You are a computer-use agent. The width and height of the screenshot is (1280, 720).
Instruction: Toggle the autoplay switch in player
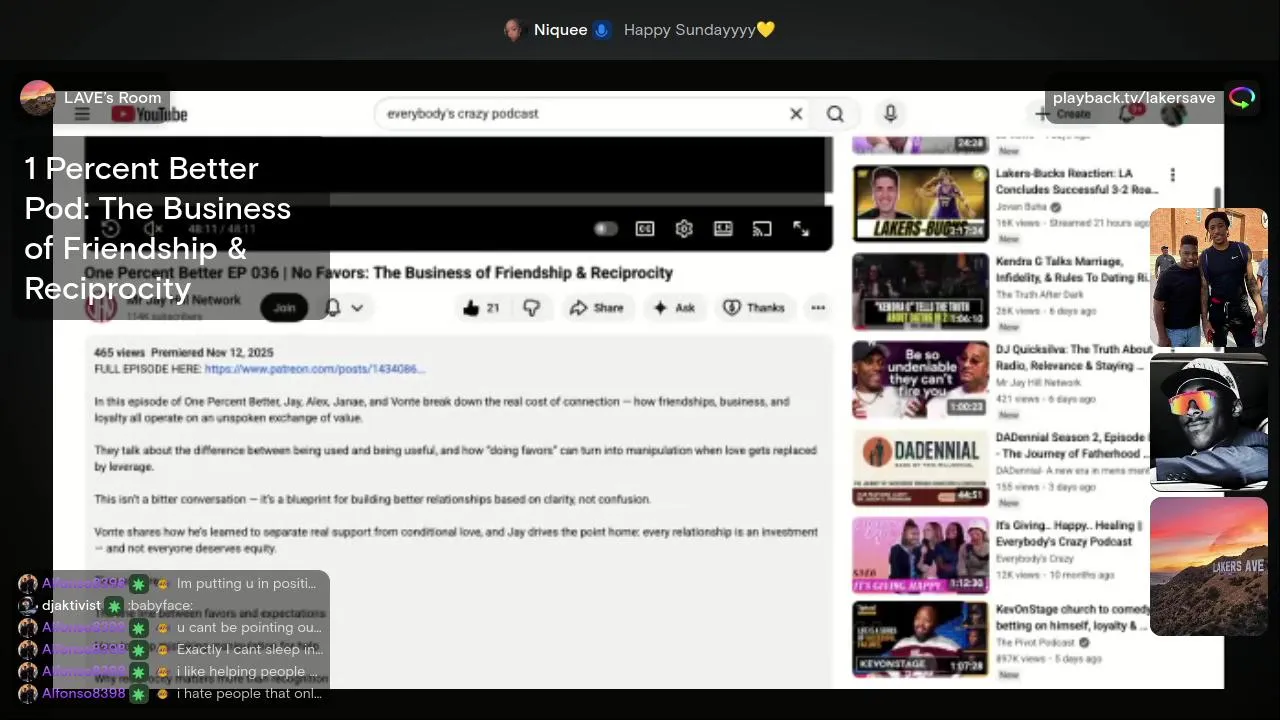tap(605, 229)
